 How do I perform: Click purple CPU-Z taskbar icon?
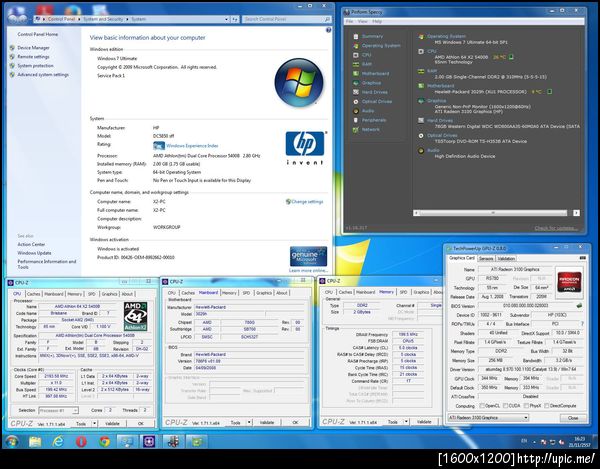149,441
